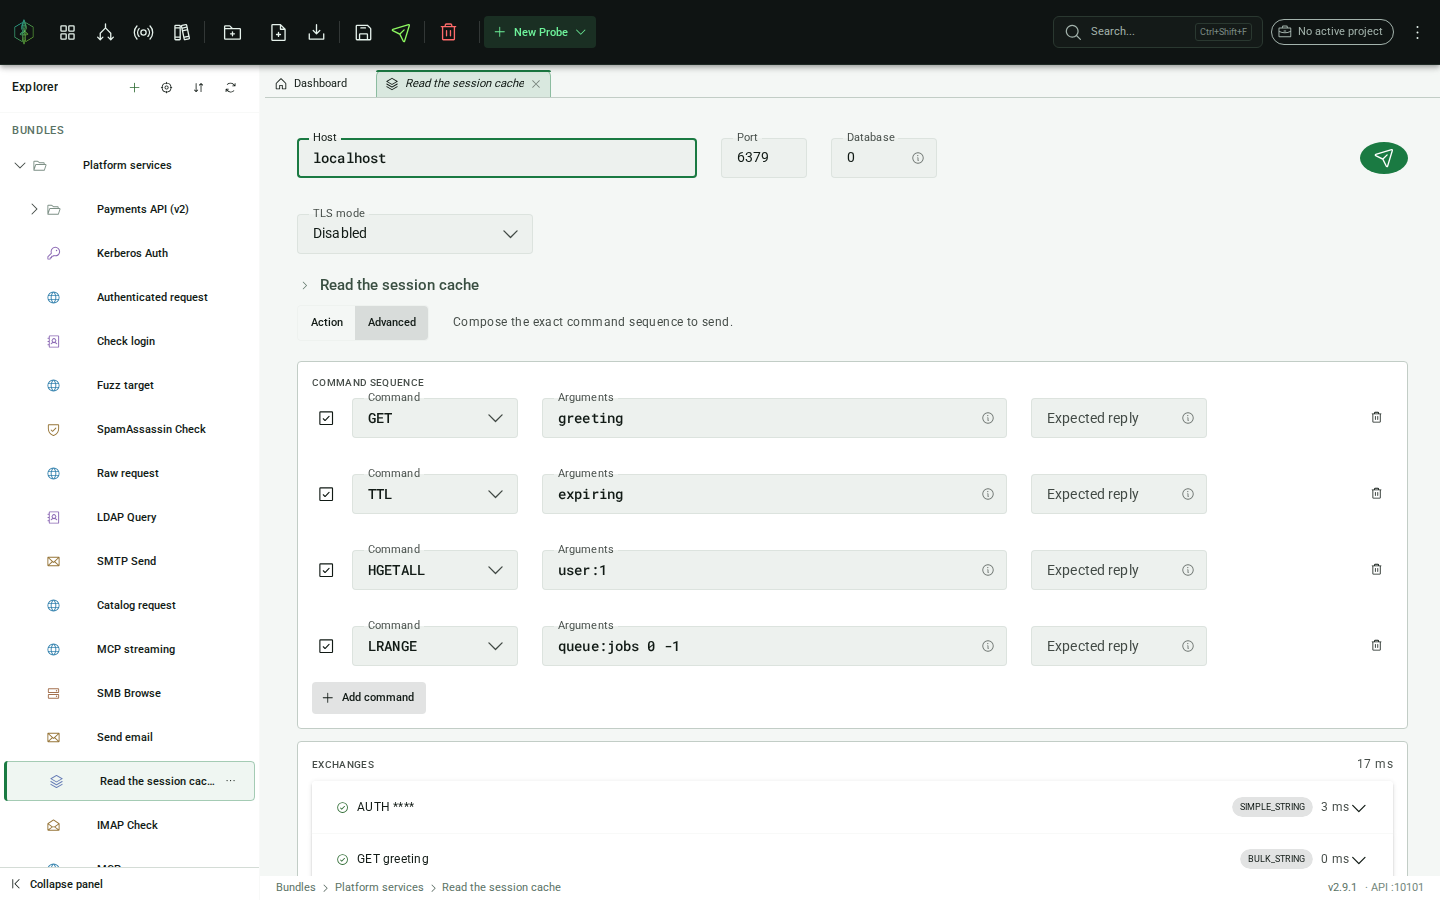Delete probe using red trash icon

pos(448,32)
